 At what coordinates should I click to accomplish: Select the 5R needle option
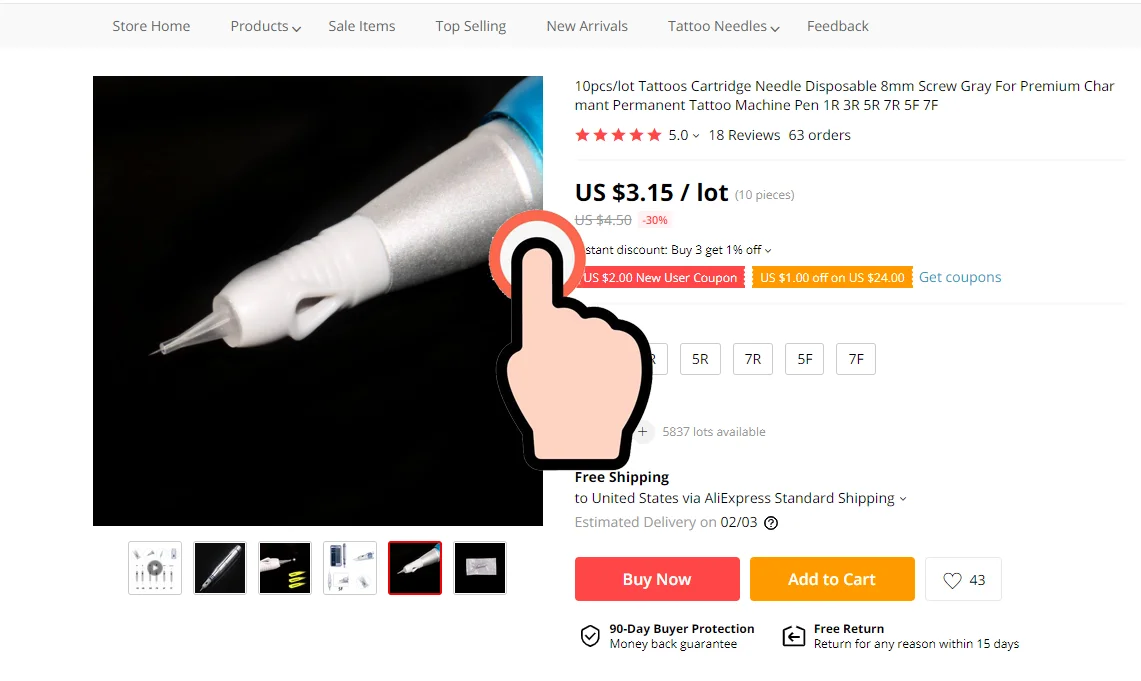tap(700, 359)
